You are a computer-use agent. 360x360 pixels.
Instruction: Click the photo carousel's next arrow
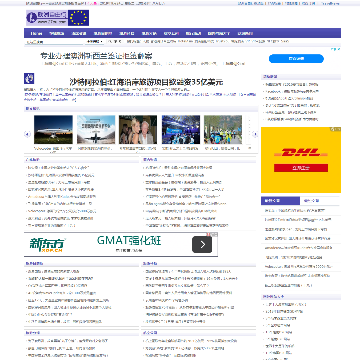(x=255, y=134)
